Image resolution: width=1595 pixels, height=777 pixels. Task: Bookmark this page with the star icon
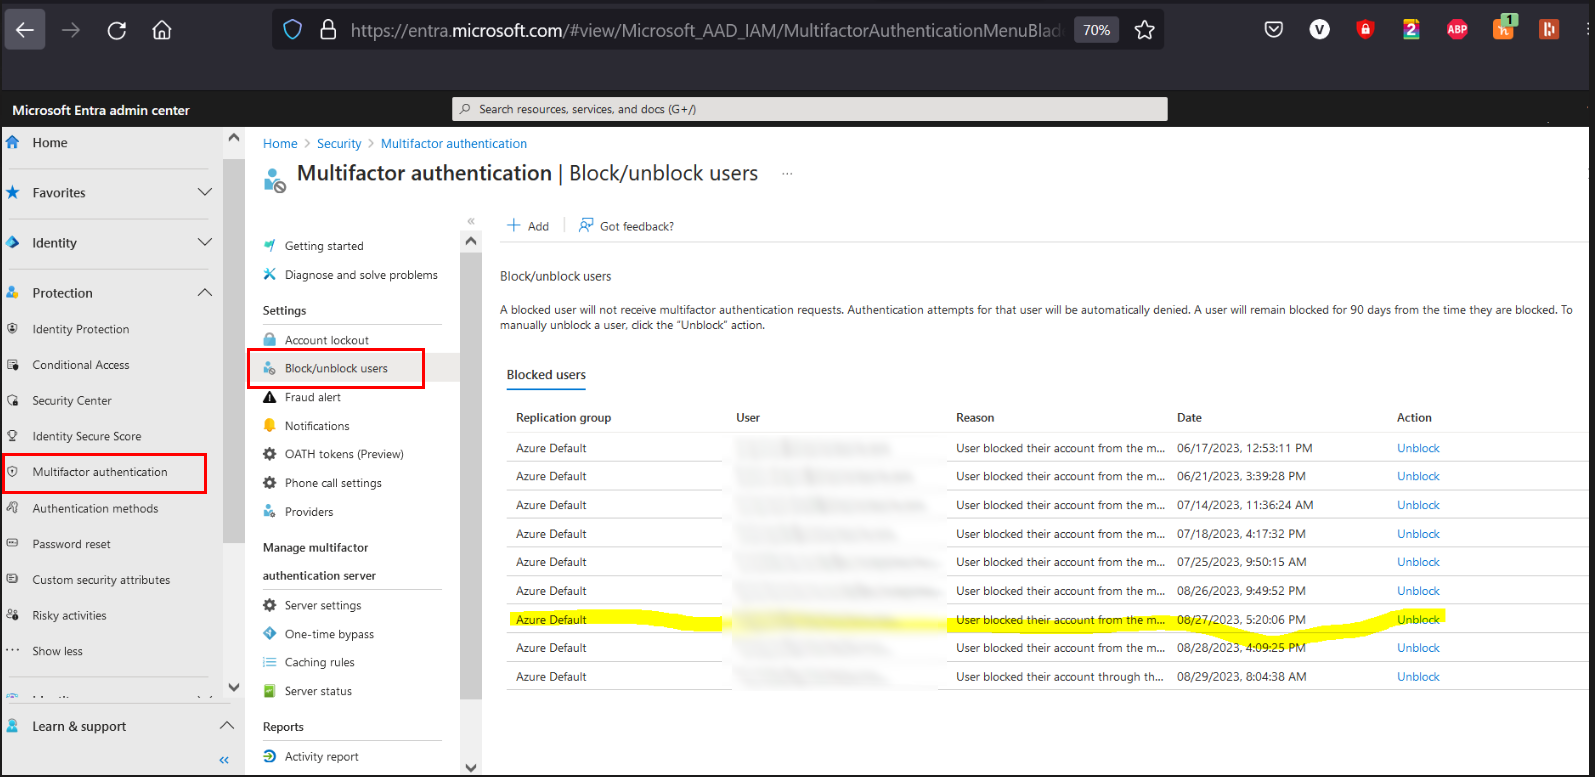point(1144,30)
